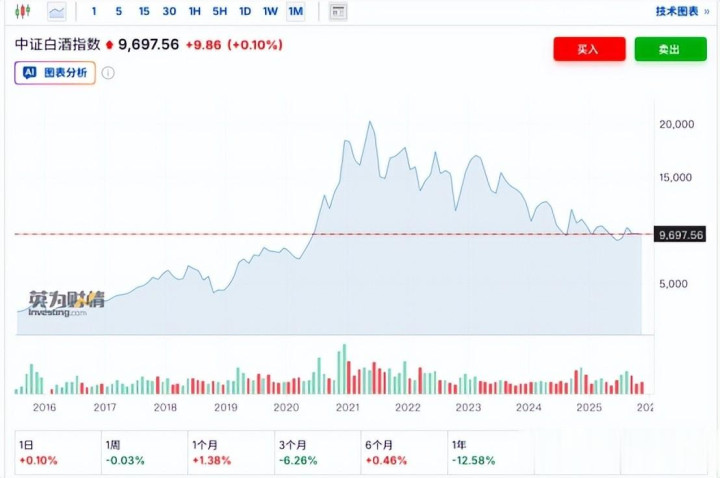
Task: Choose the 30 minute interval
Action: [169, 12]
